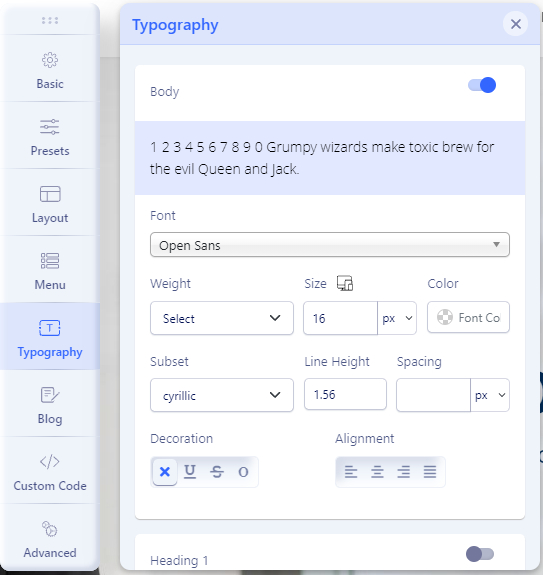
Task: Enable the Heading 1 typography toggle
Action: click(480, 554)
